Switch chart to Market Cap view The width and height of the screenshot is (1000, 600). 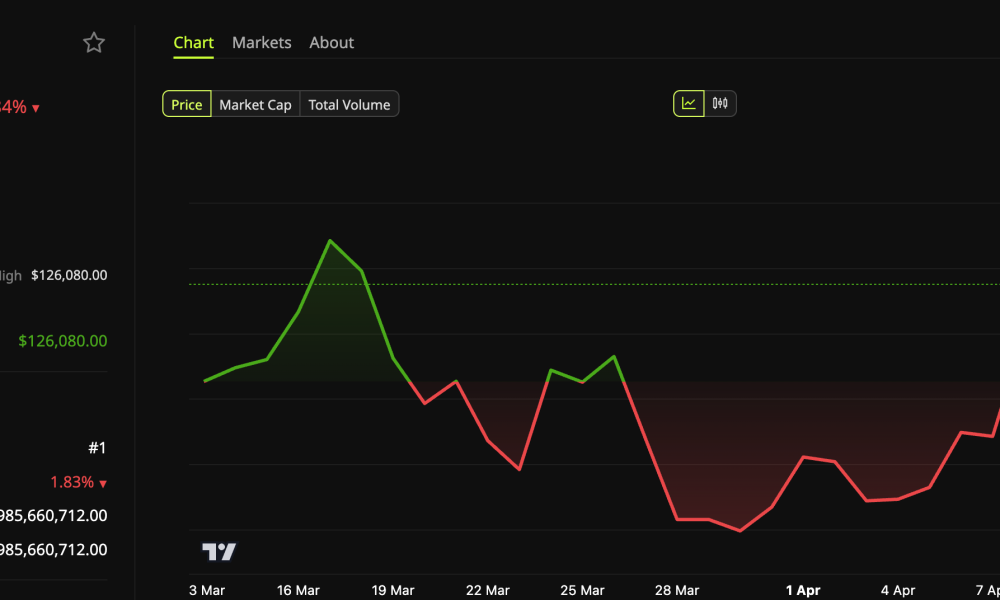pos(255,104)
